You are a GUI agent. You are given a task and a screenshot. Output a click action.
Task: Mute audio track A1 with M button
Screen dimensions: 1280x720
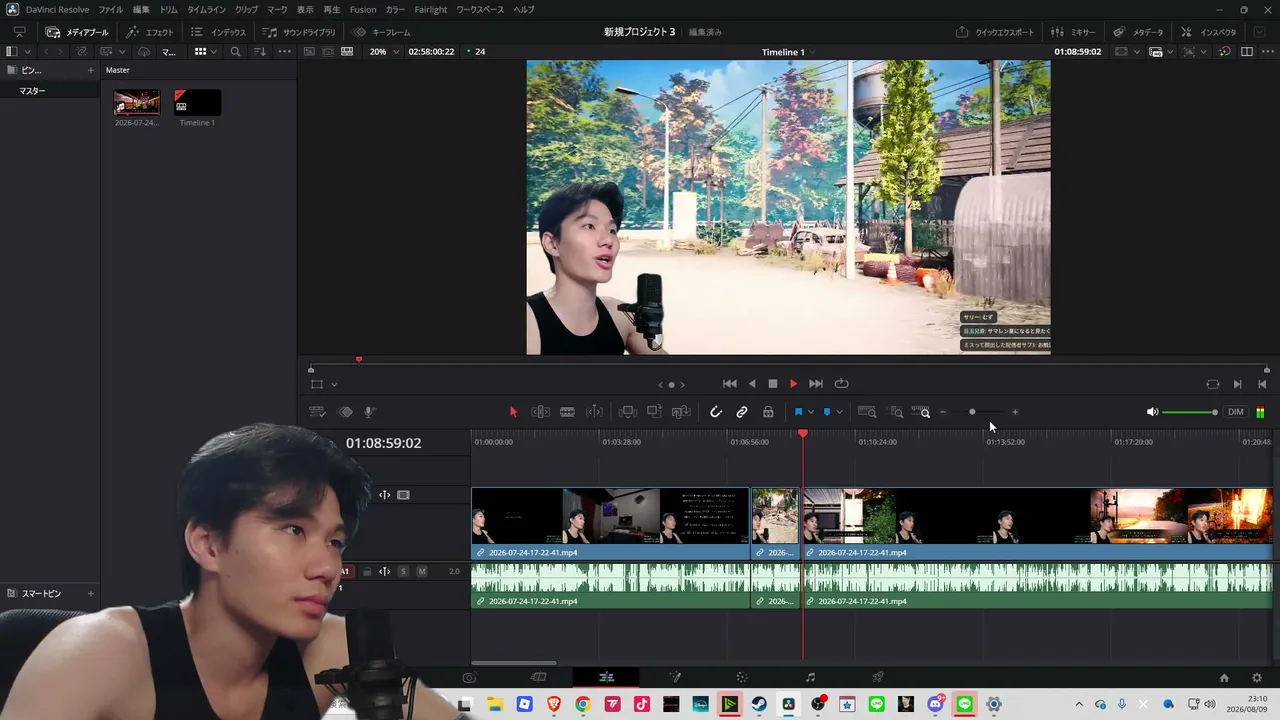click(x=422, y=572)
